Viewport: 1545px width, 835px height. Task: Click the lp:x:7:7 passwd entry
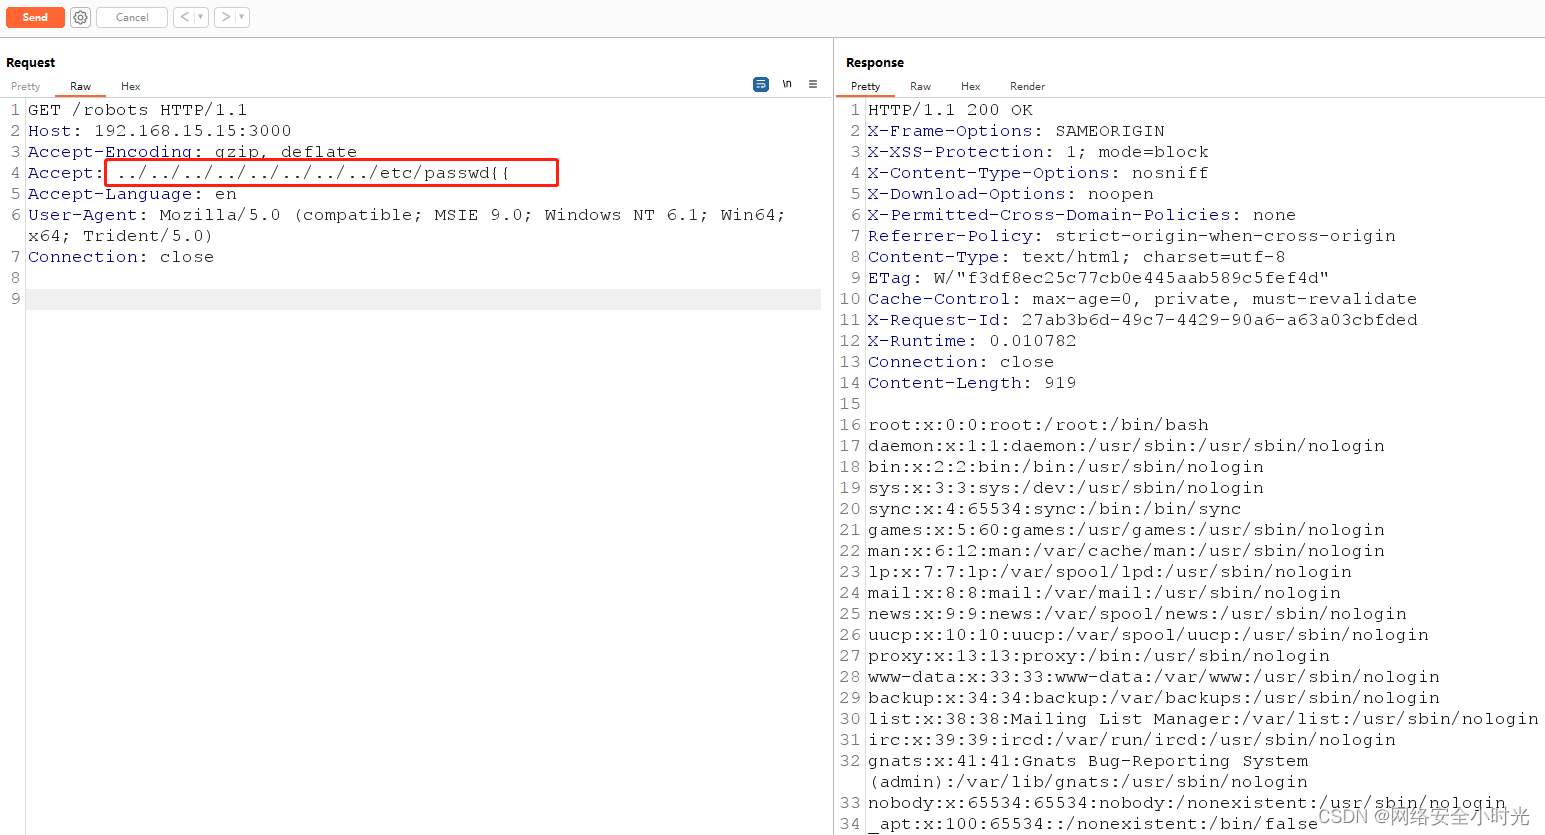tap(1110, 572)
